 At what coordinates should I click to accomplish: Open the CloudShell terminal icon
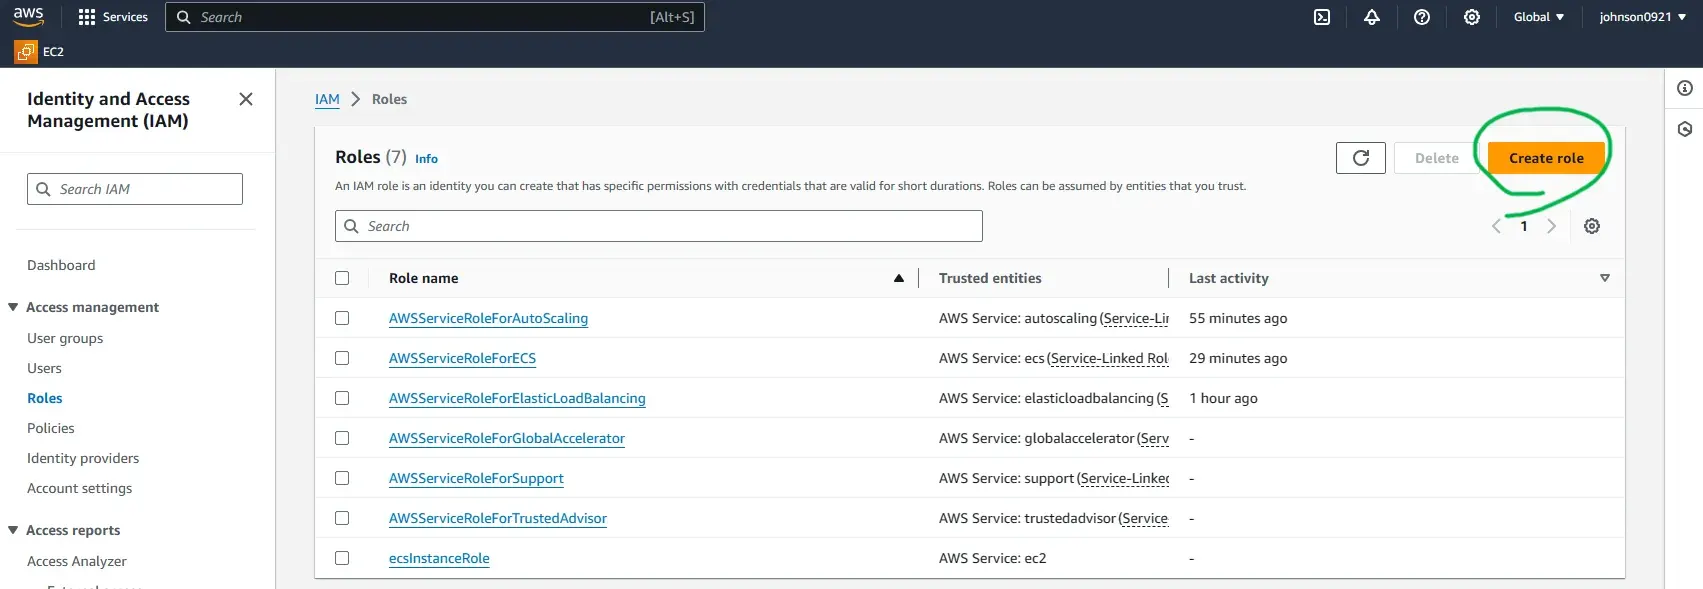click(x=1322, y=17)
